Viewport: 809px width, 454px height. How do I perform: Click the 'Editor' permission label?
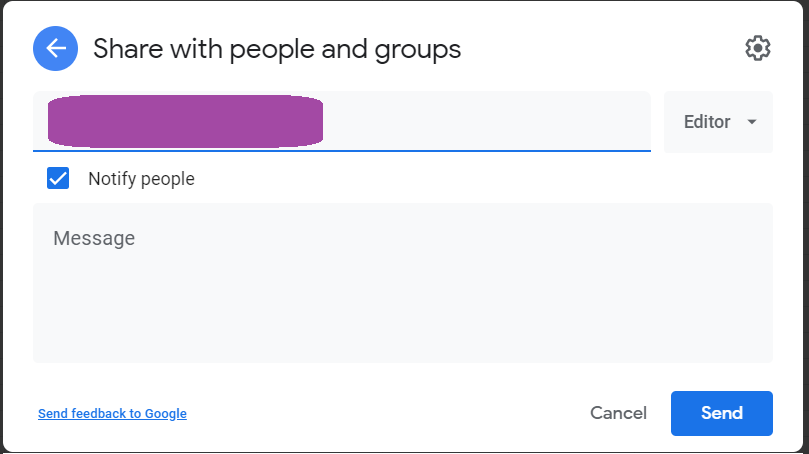click(706, 122)
